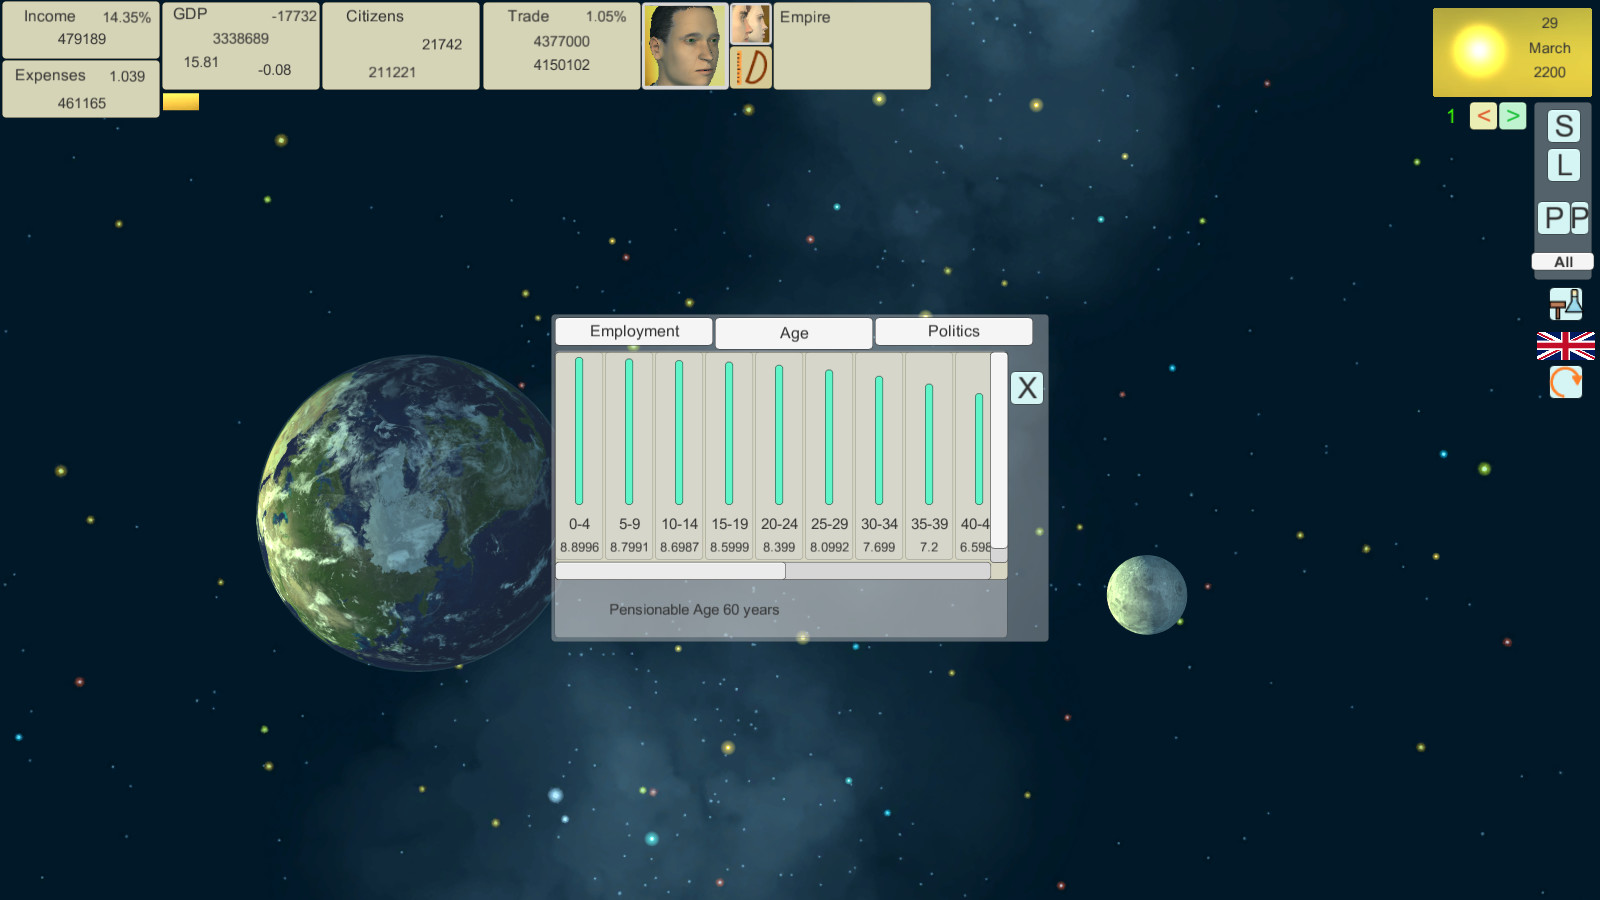This screenshot has width=1600, height=900.
Task: Open the Income panel
Action: [x=81, y=29]
